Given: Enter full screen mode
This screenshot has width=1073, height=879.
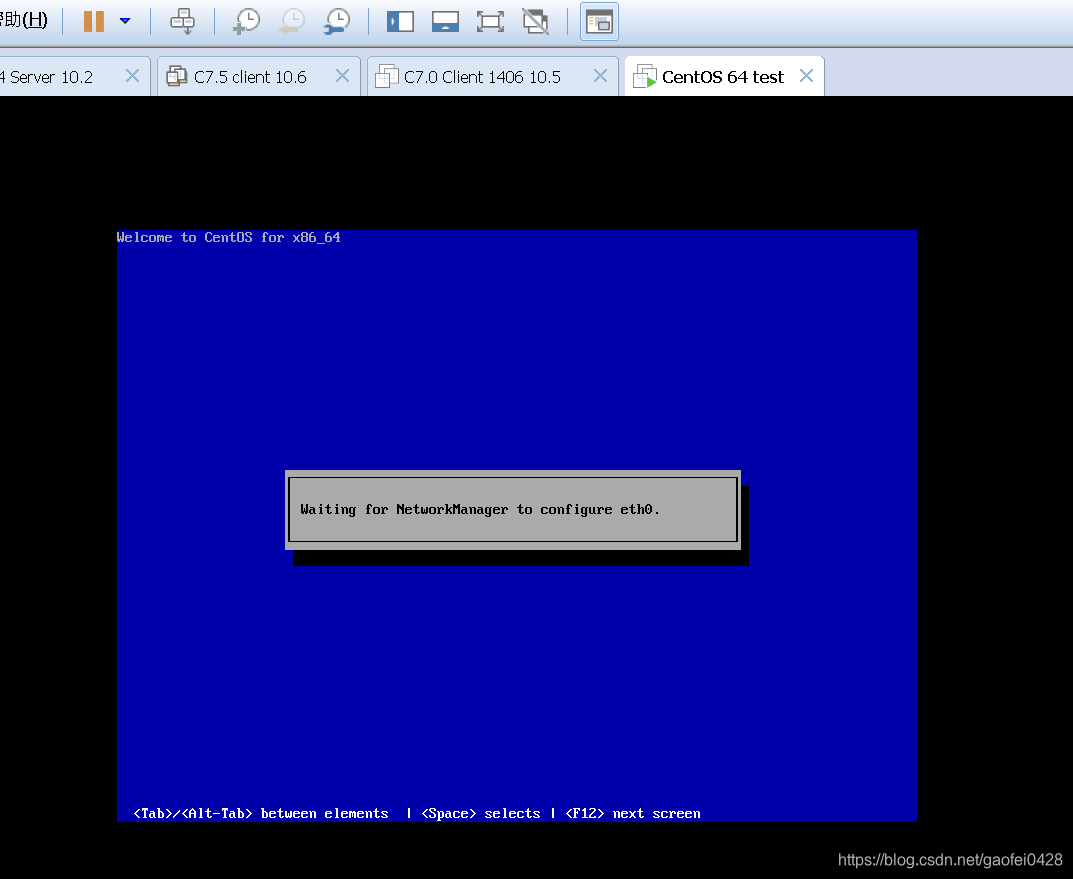Looking at the screenshot, I should pos(491,21).
